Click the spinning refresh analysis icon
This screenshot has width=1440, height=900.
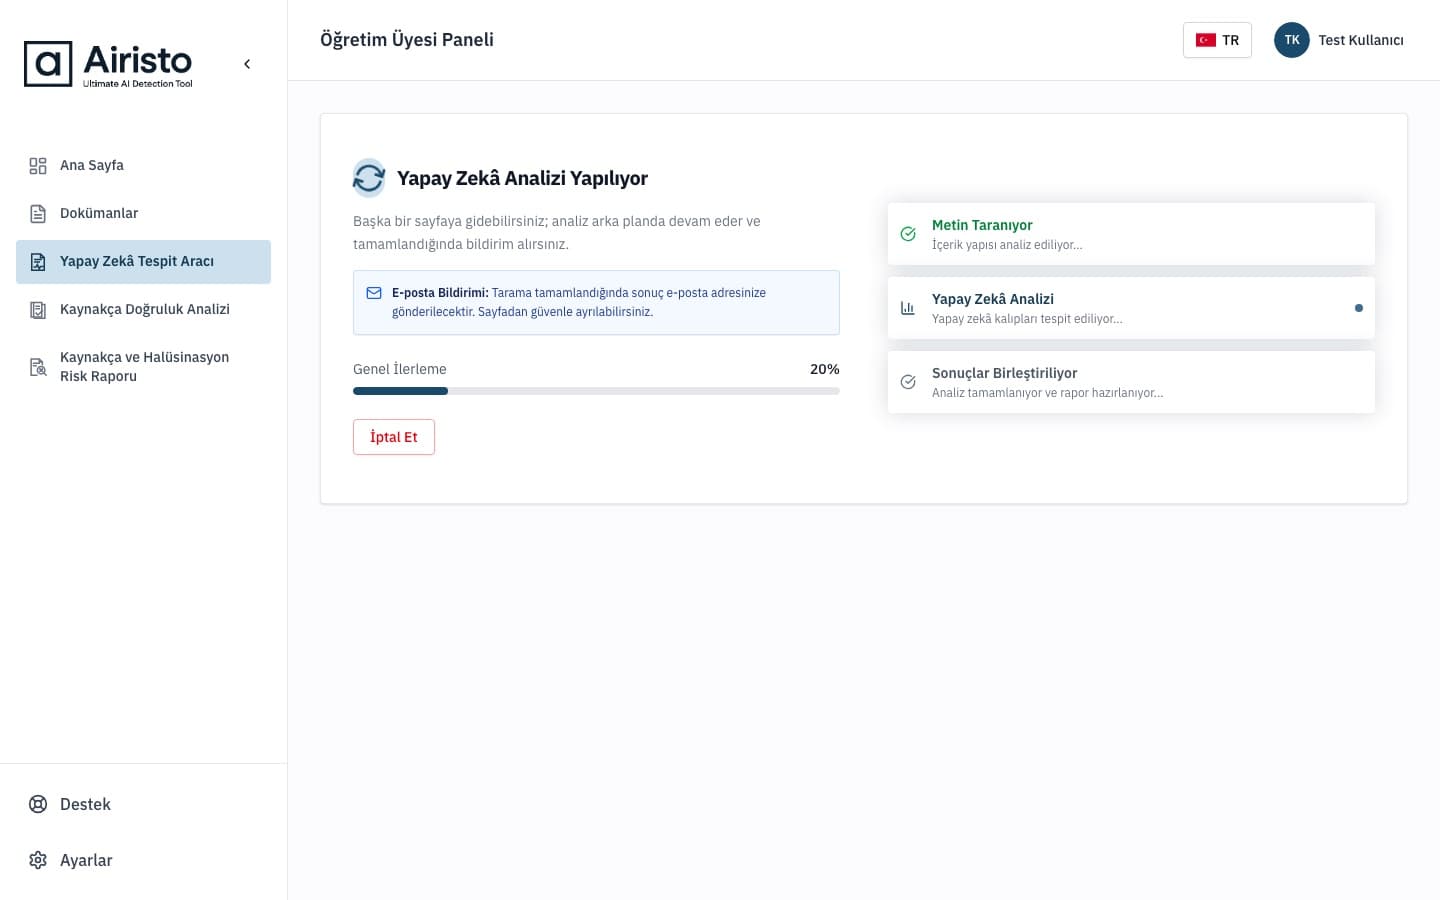[369, 178]
